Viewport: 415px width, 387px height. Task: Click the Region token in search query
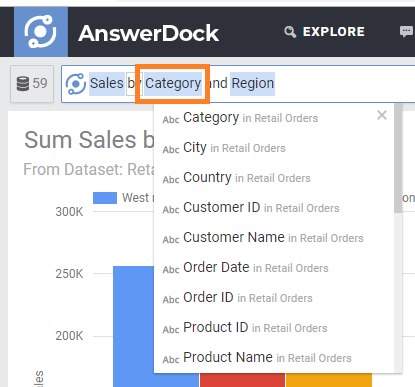pyautogui.click(x=252, y=84)
